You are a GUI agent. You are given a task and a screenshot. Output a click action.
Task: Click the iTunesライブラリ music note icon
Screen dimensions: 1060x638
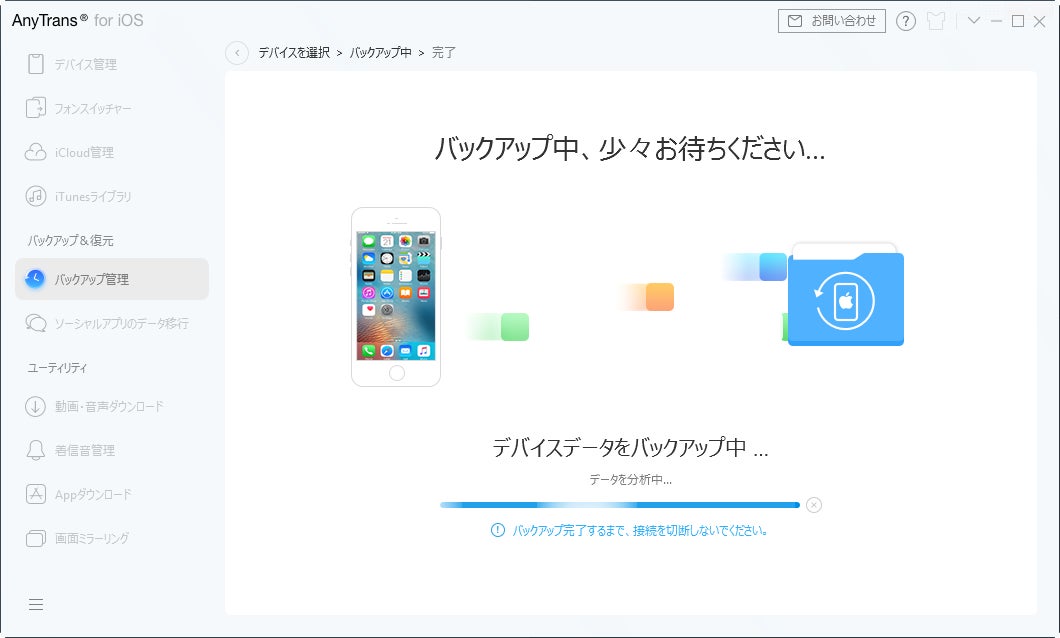(x=36, y=196)
